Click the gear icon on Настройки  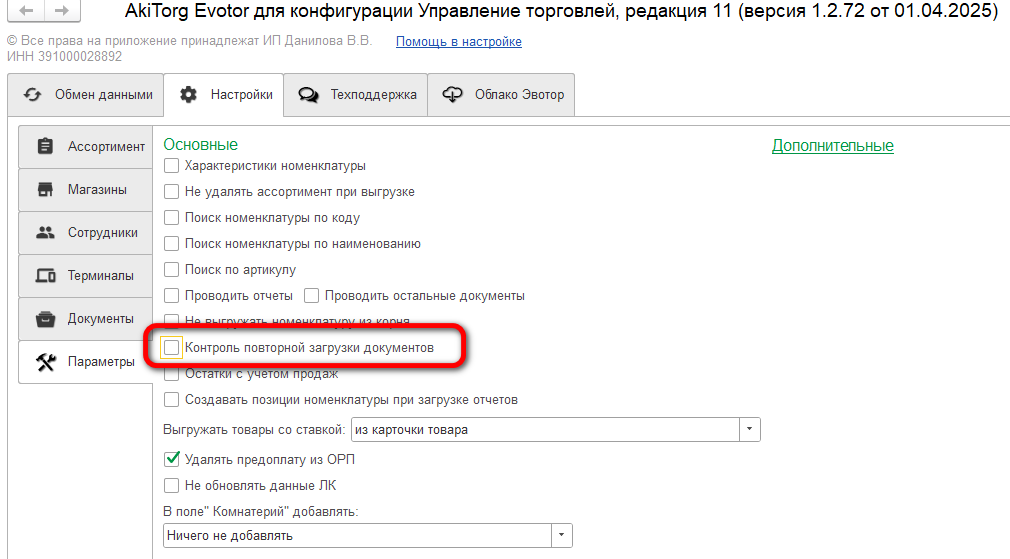tap(188, 95)
